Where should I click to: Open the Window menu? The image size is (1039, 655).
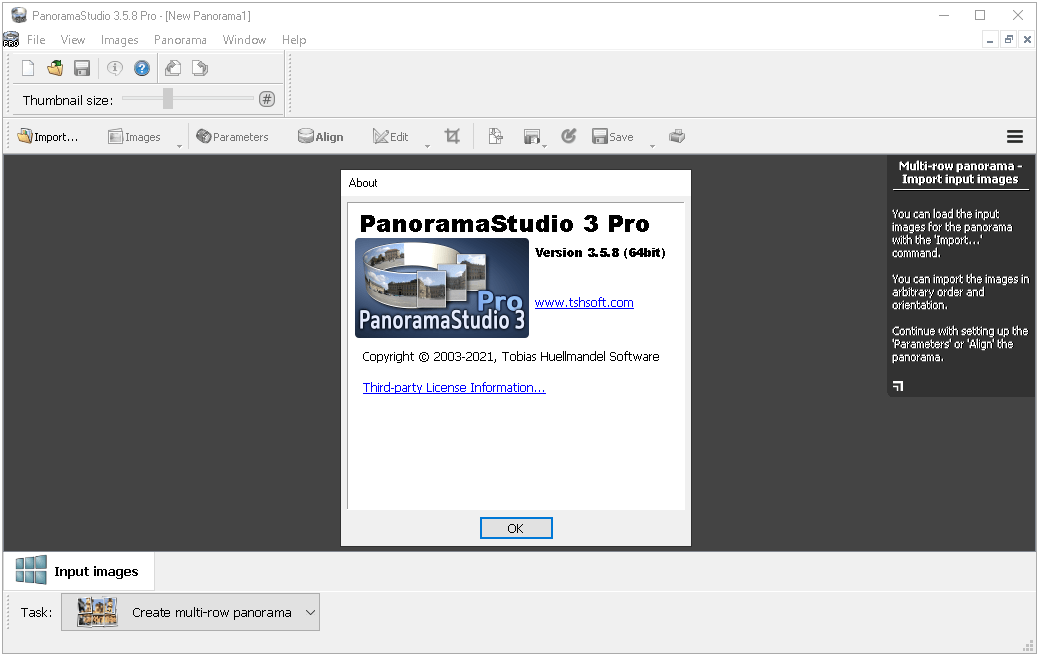click(244, 40)
